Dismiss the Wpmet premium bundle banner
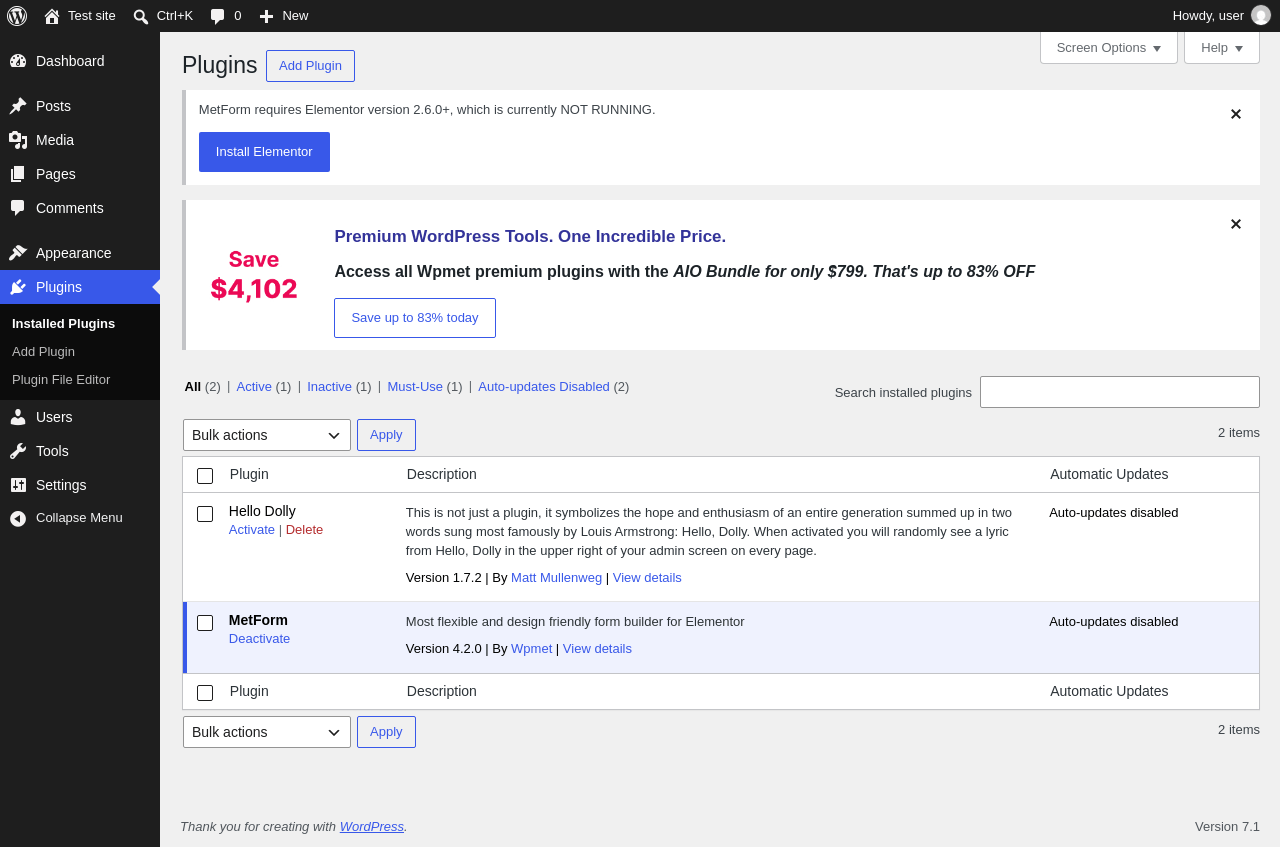 (1236, 224)
